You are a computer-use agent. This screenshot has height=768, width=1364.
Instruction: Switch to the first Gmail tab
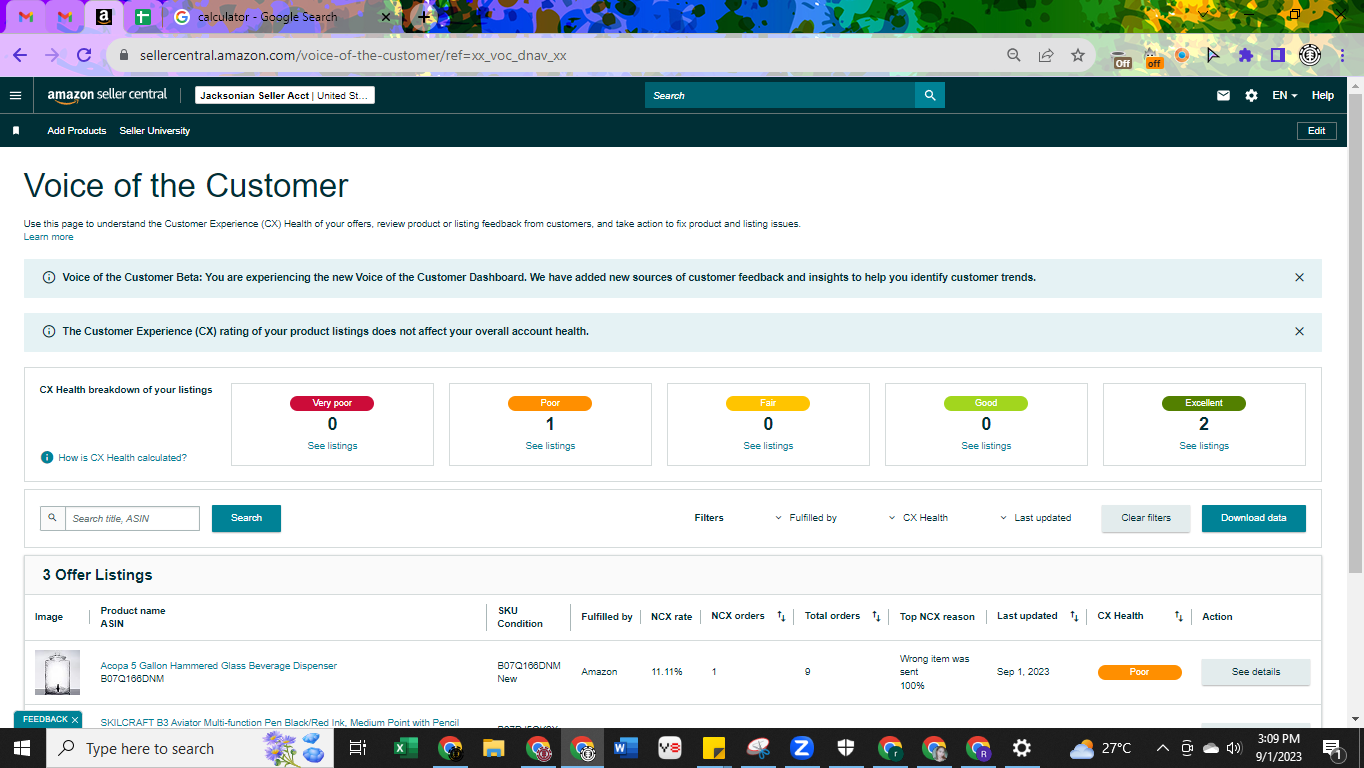point(26,17)
